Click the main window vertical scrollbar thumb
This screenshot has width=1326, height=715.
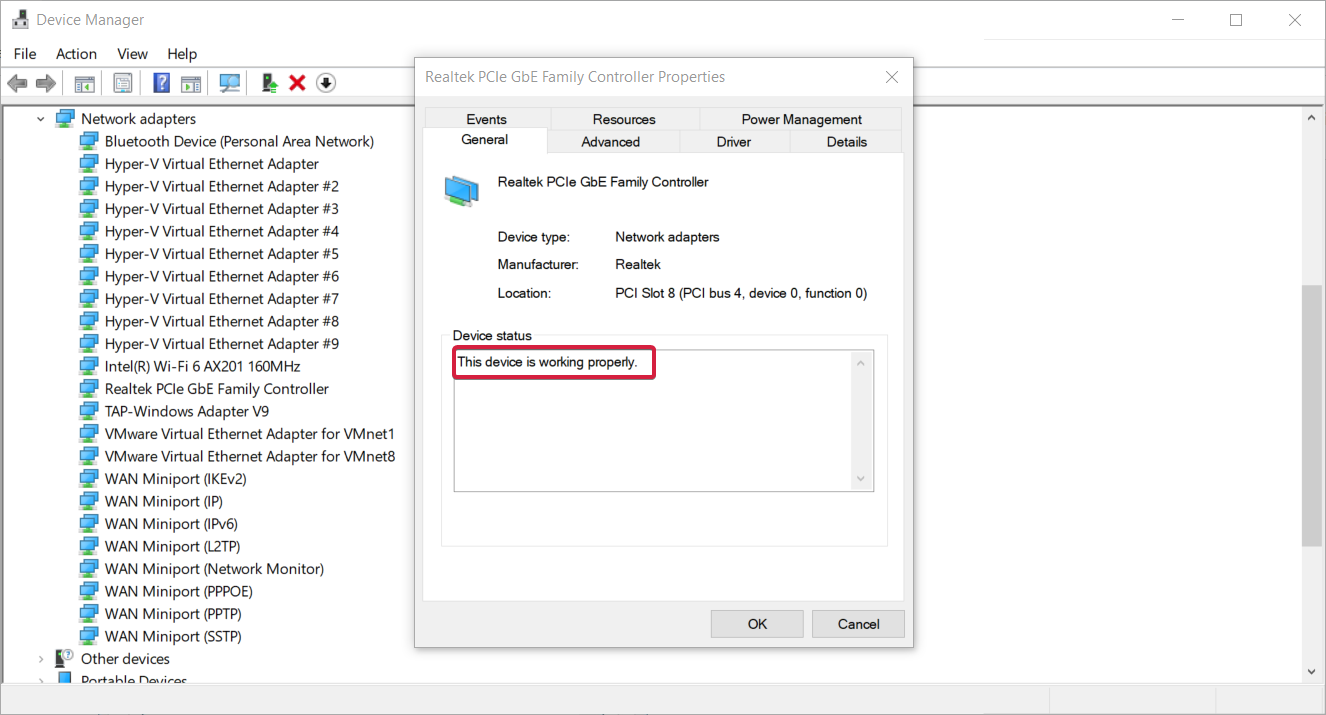point(1311,415)
